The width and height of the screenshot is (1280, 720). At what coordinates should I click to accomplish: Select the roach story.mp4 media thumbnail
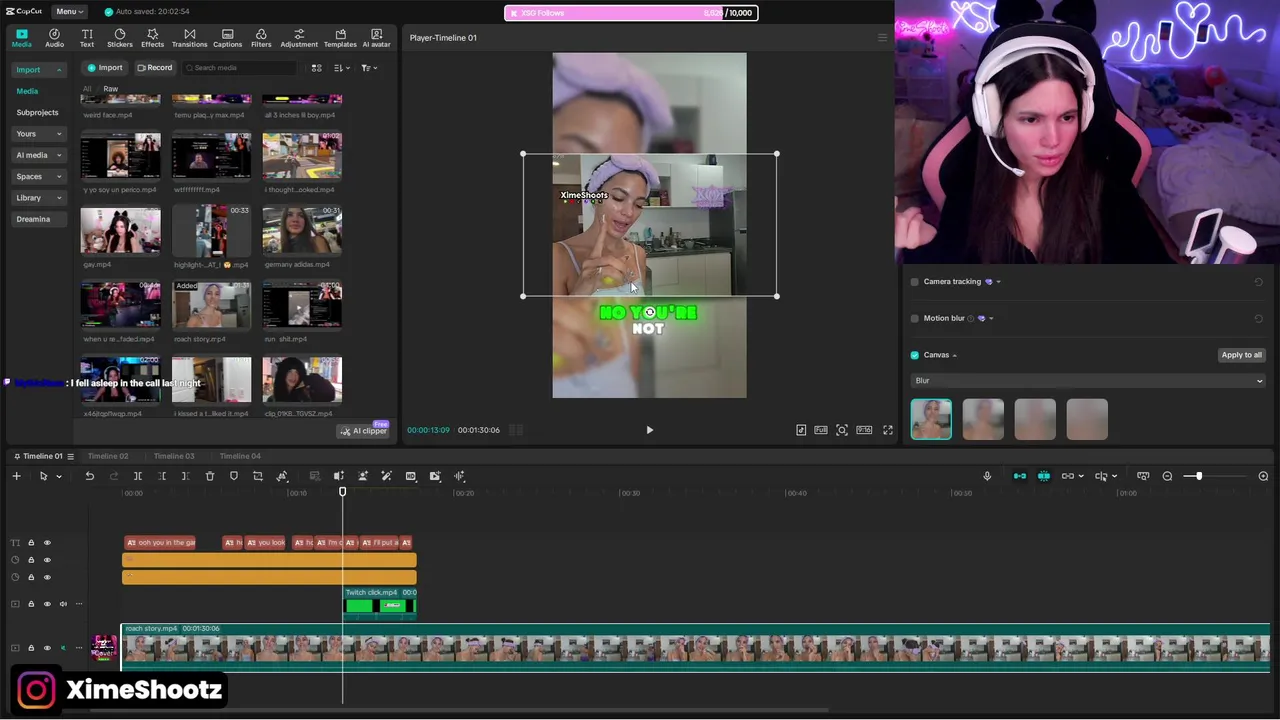(211, 305)
